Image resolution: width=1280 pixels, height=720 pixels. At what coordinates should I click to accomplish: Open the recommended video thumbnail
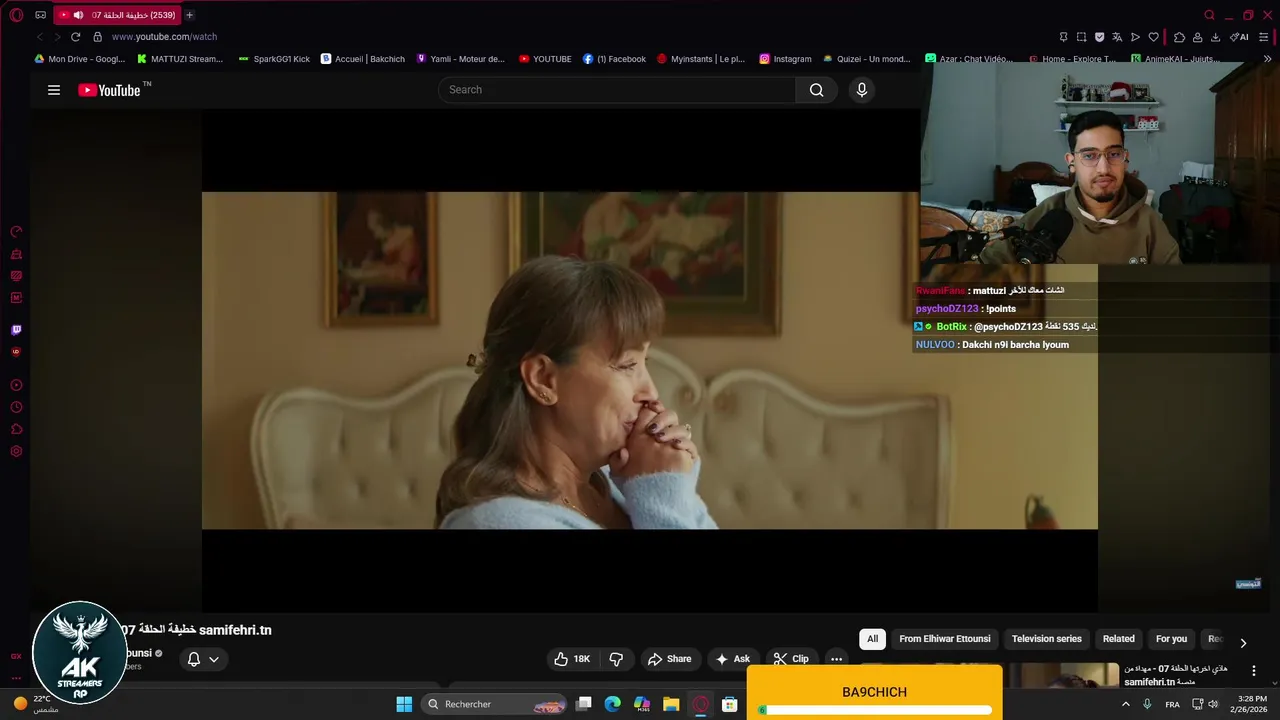pyautogui.click(x=1064, y=675)
